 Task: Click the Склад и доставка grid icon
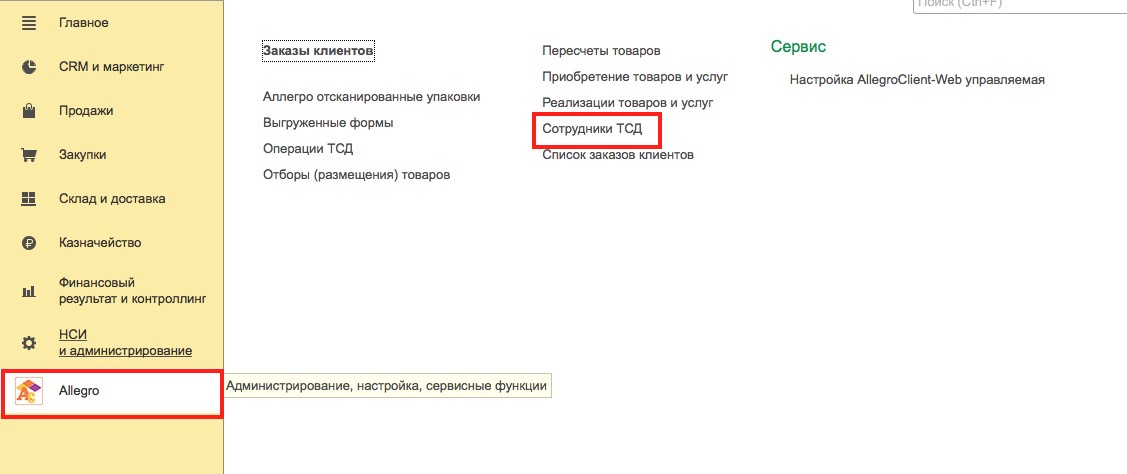click(29, 199)
